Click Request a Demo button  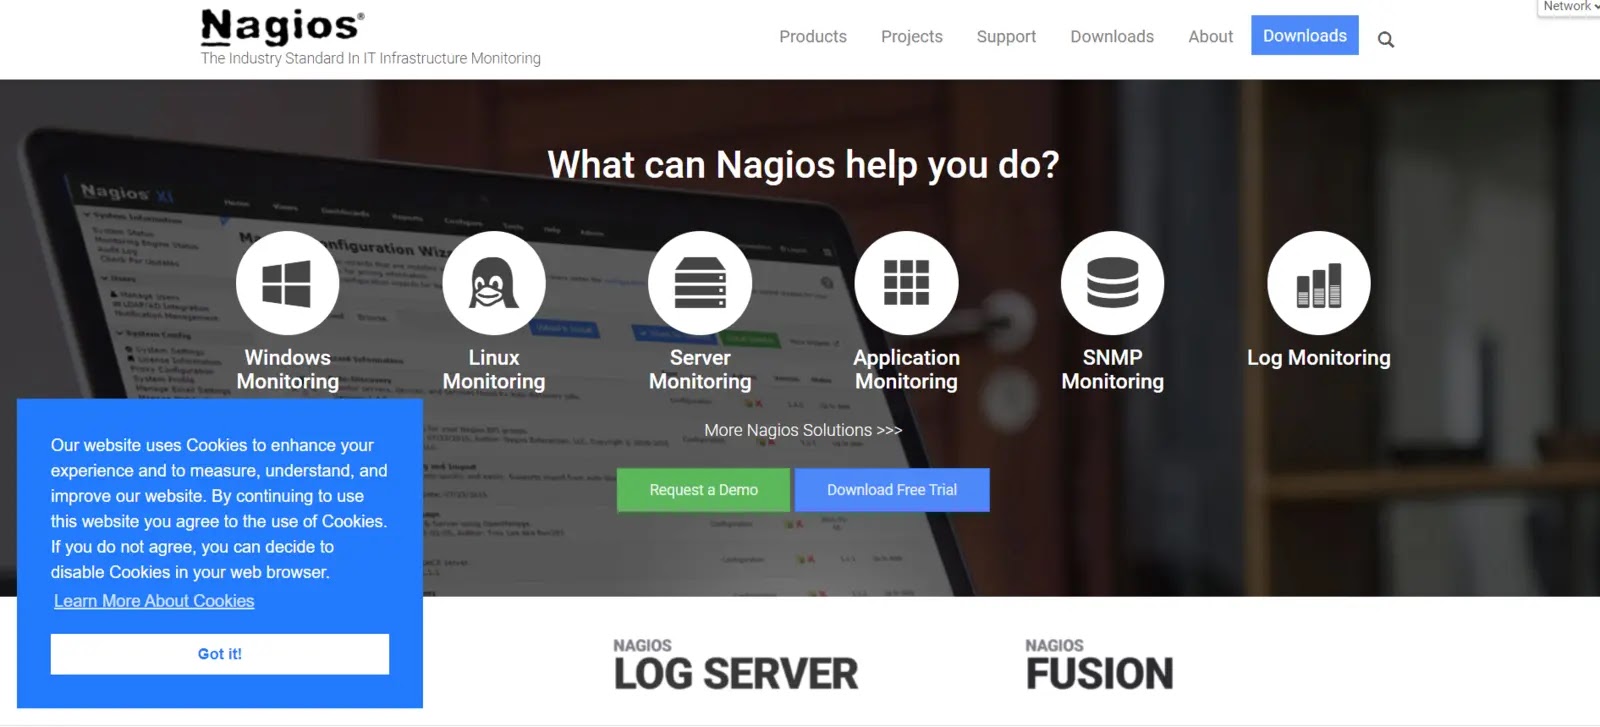coord(703,490)
